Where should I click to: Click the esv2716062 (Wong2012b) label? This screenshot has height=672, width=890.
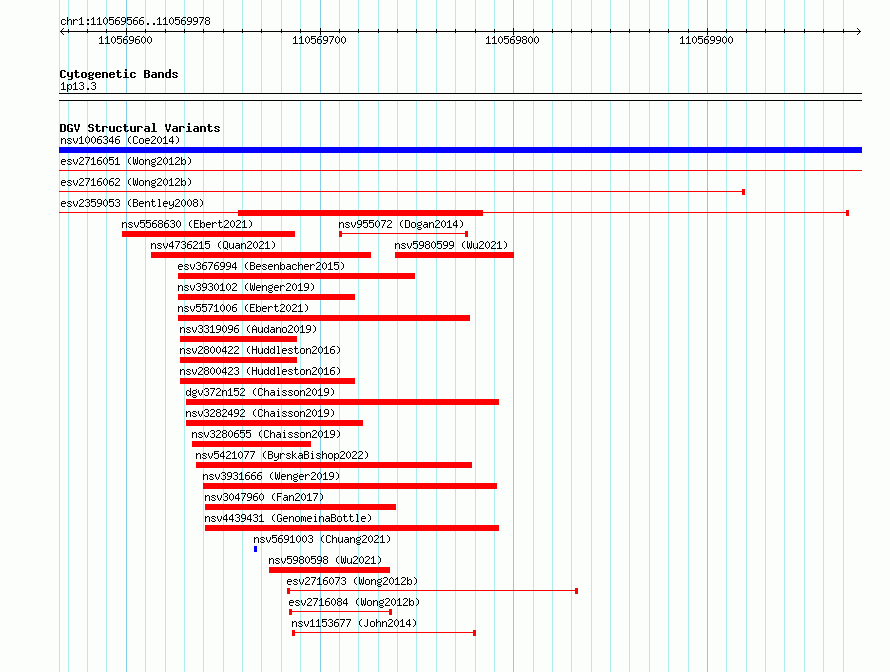[x=126, y=182]
